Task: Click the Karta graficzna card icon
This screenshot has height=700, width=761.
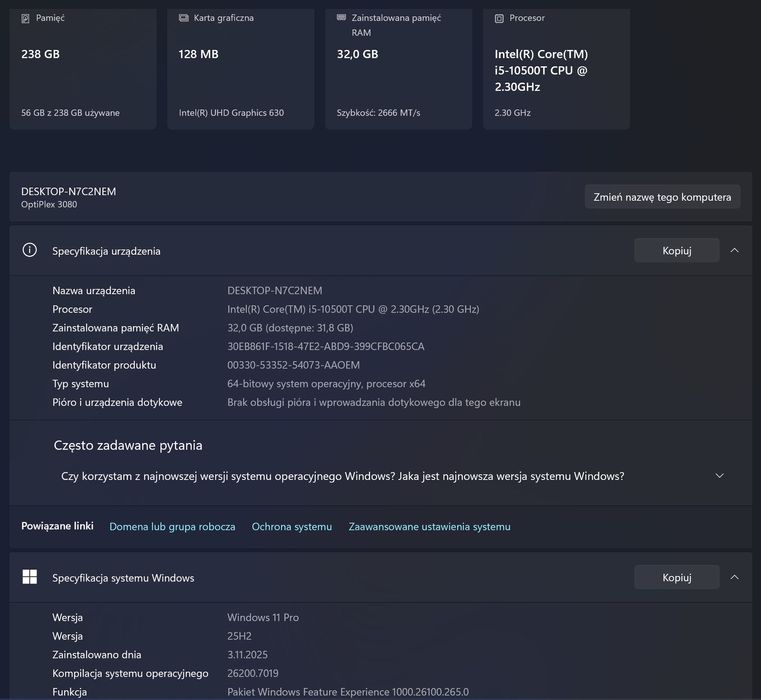Action: 184,18
